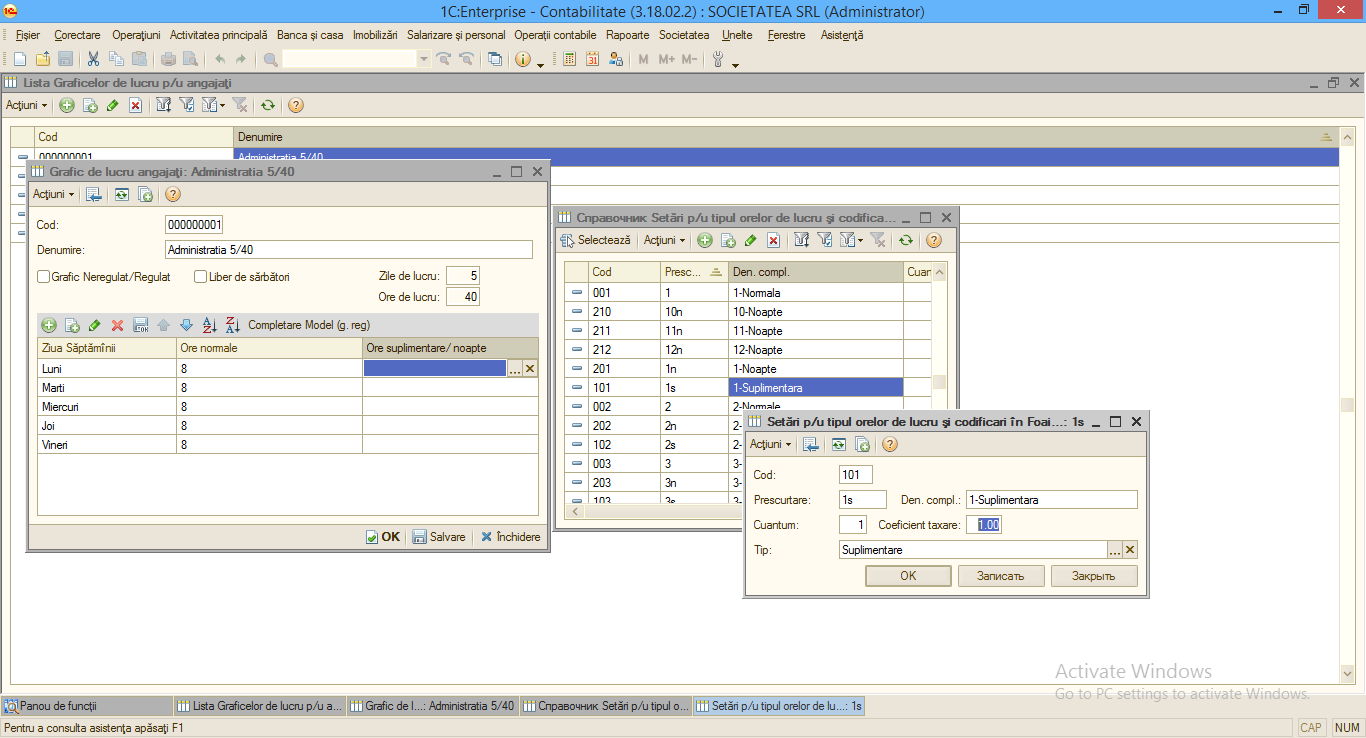Click the green Add icon in the schedule table toolbar
The width and height of the screenshot is (1366, 738).
click(48, 325)
